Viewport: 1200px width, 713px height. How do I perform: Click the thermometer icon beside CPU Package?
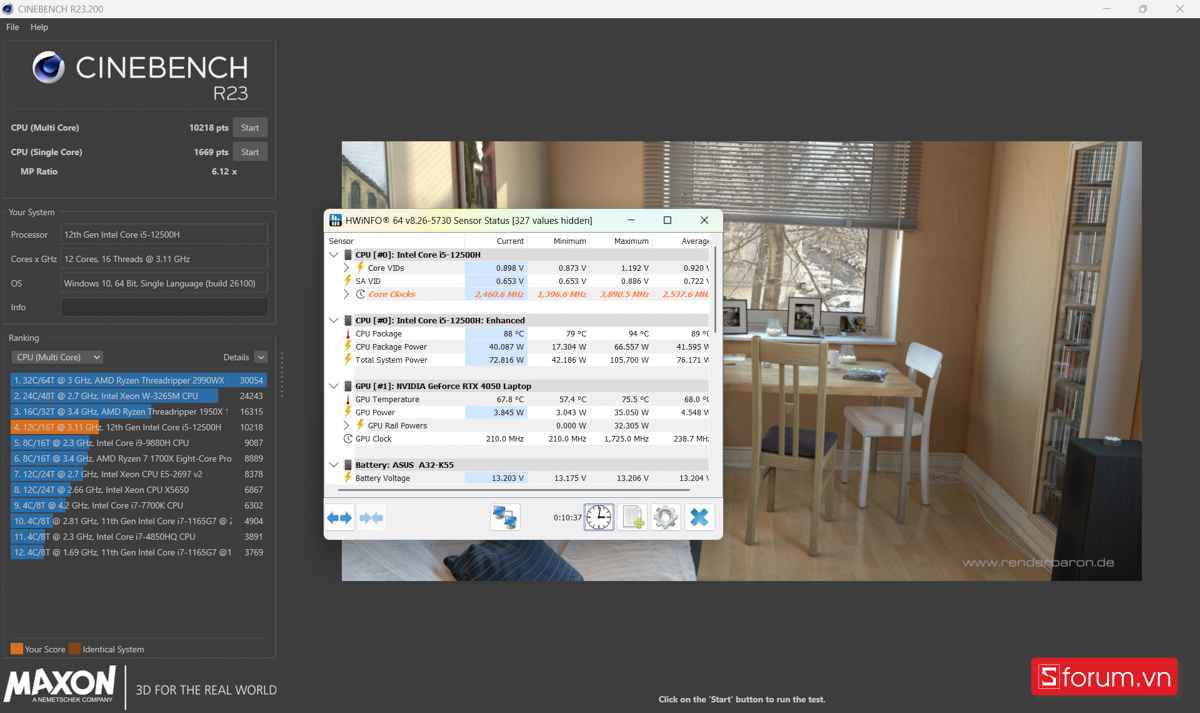[348, 334]
